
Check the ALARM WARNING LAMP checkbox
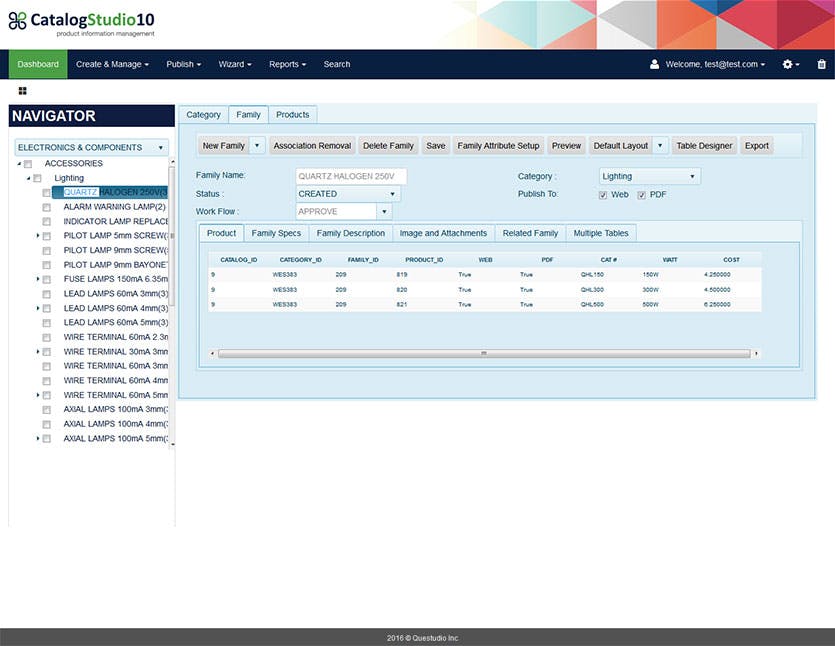pyautogui.click(x=47, y=207)
